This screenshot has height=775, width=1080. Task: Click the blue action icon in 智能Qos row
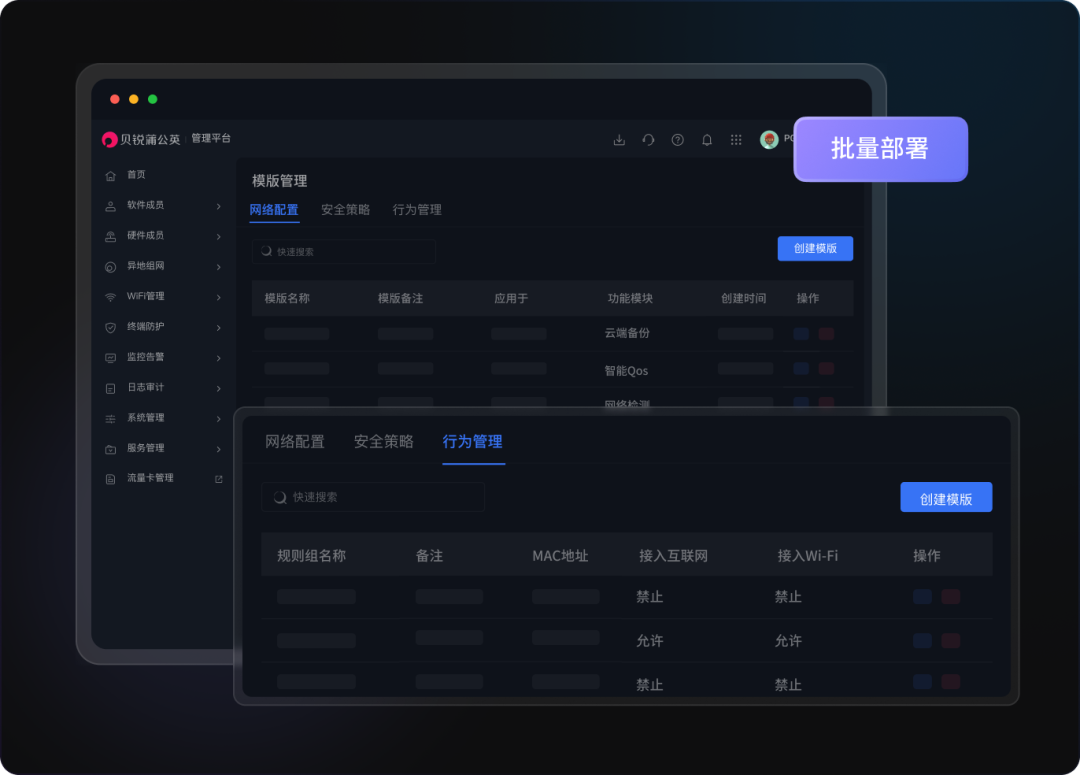tap(801, 369)
